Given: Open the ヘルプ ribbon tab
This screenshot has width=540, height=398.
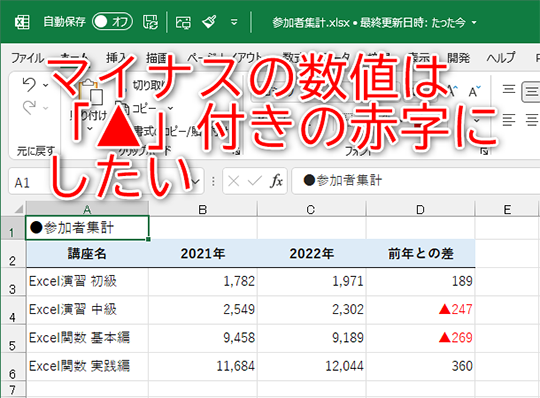Looking at the screenshot, I should click(x=501, y=58).
